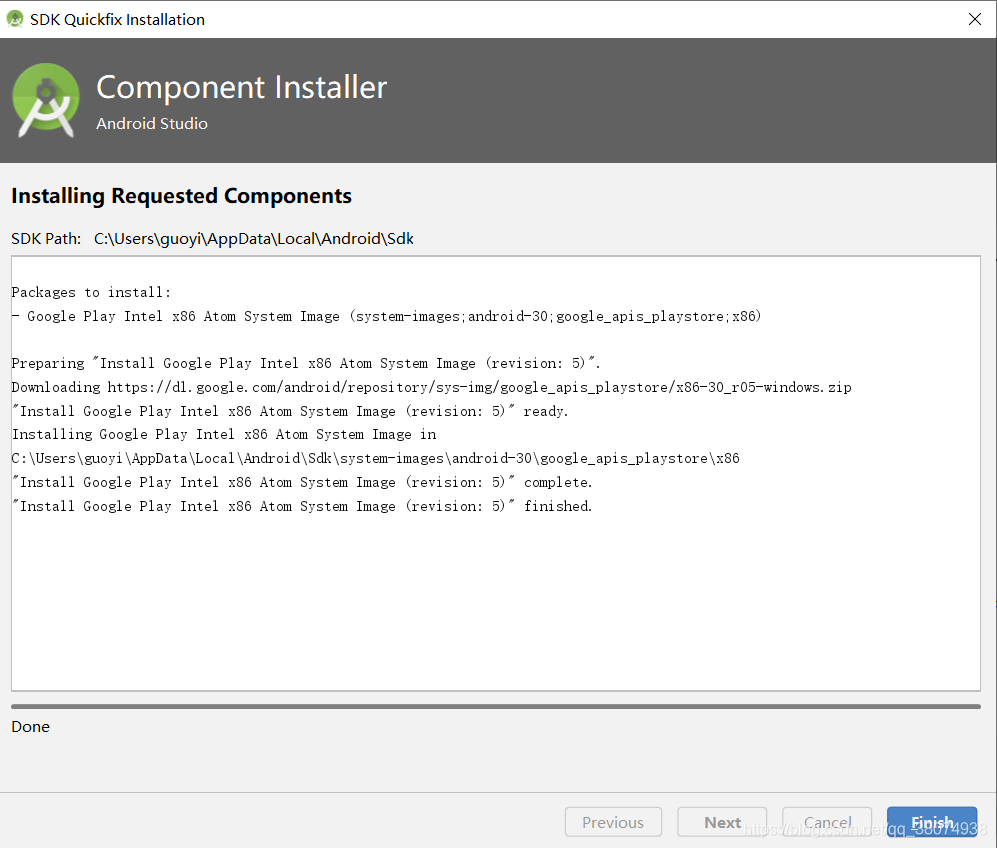Click the installation progress bar
This screenshot has width=997, height=848.
tap(496, 706)
